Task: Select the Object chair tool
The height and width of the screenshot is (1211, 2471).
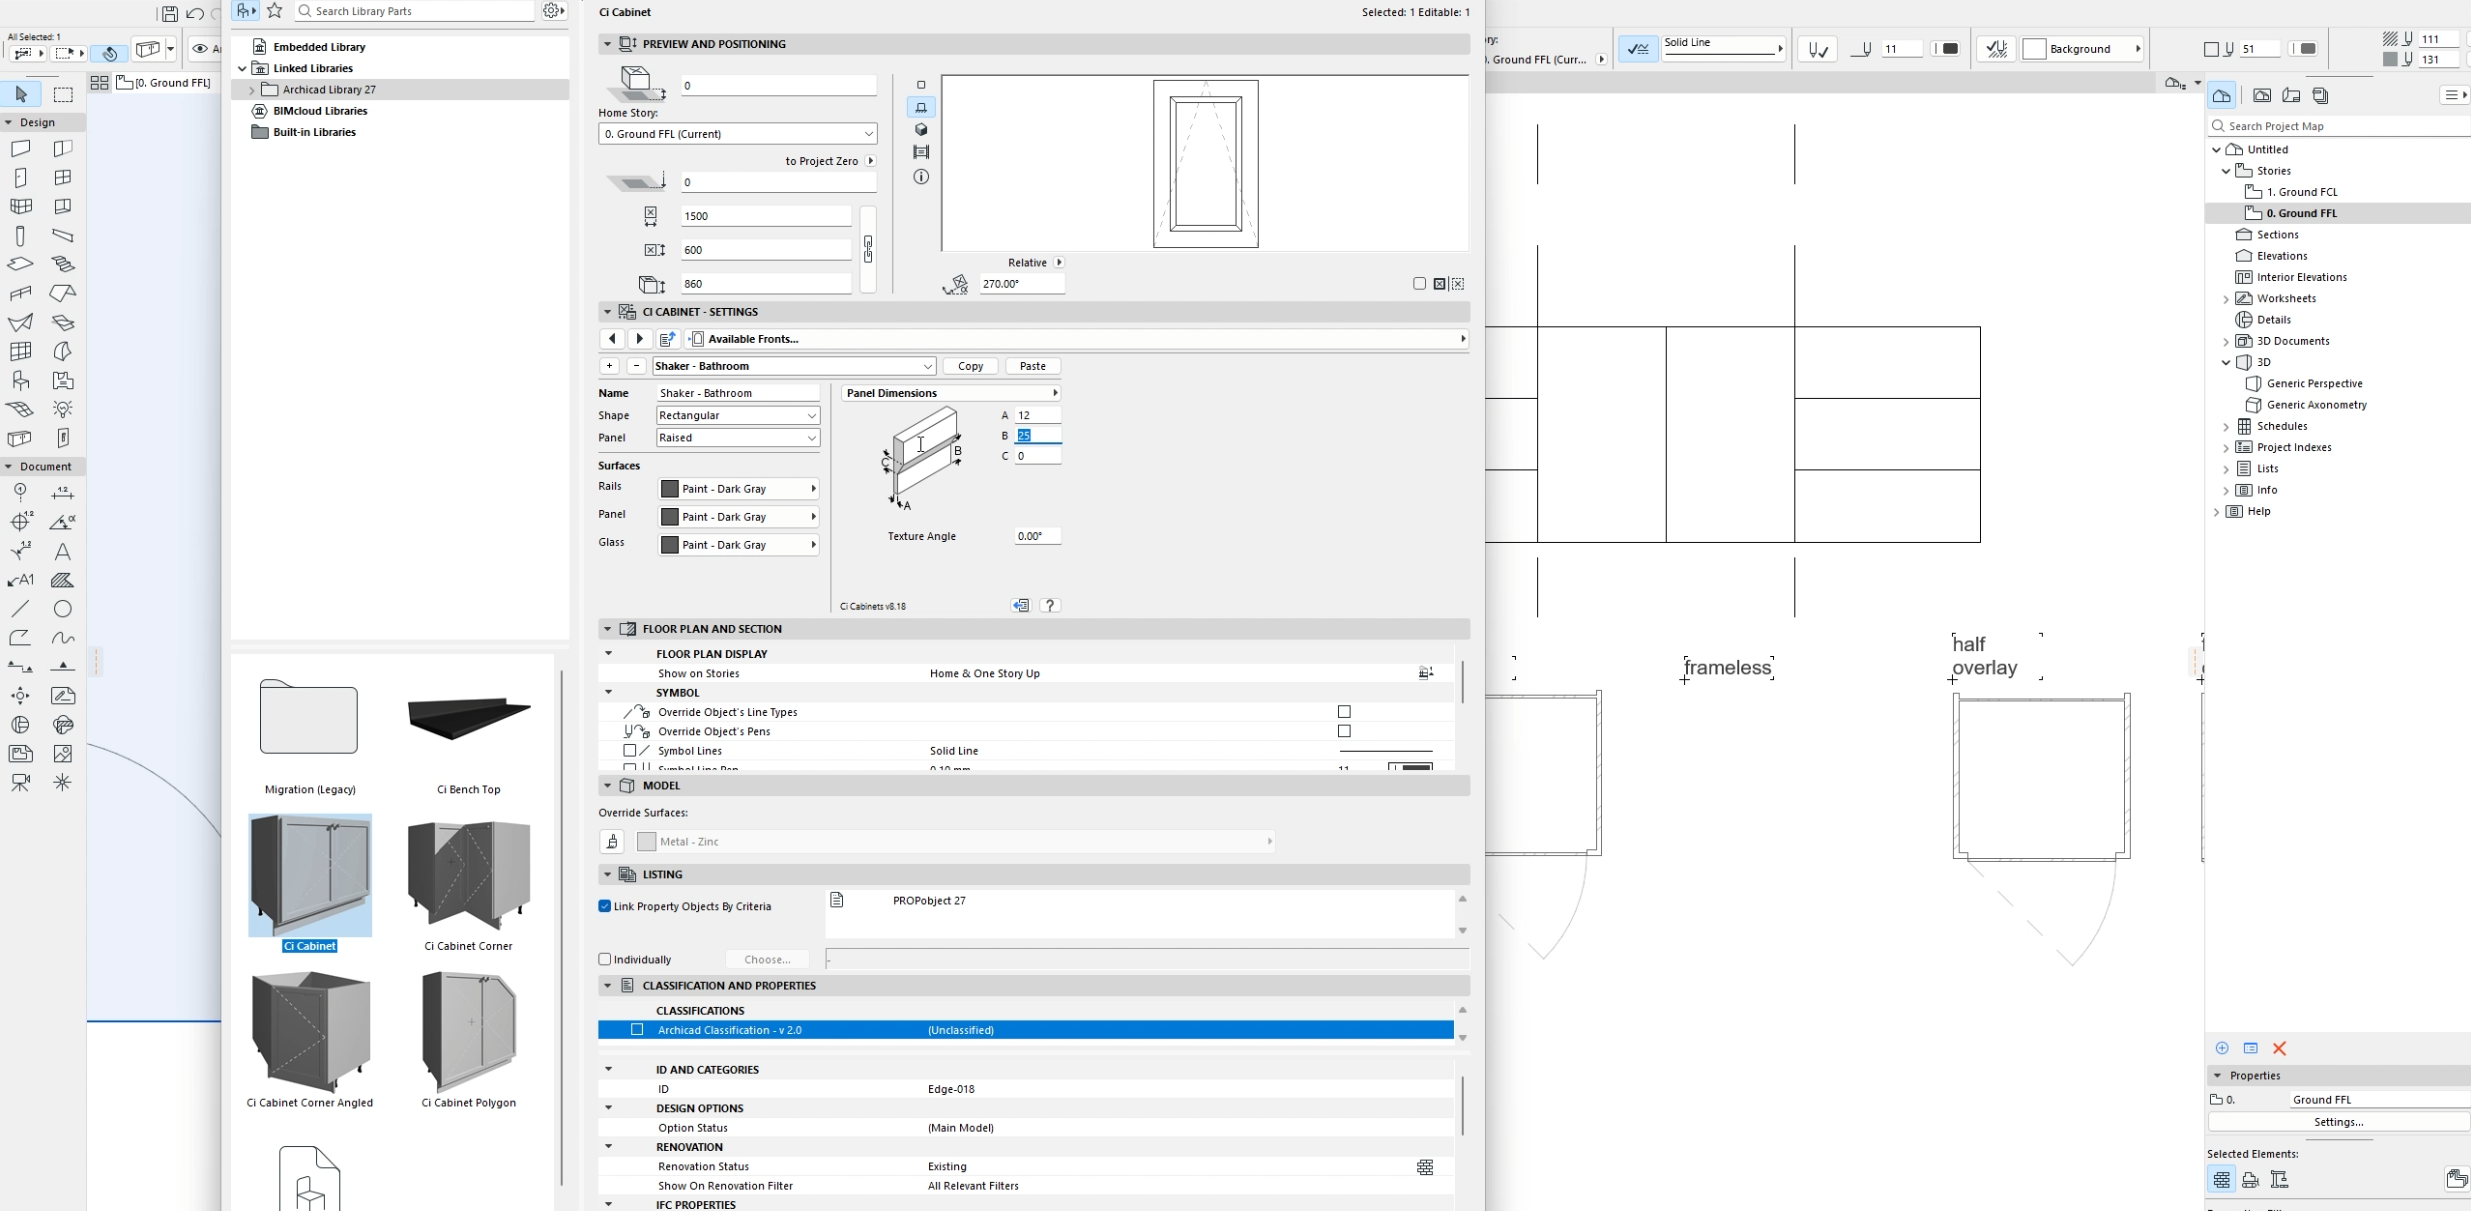Action: 20,381
